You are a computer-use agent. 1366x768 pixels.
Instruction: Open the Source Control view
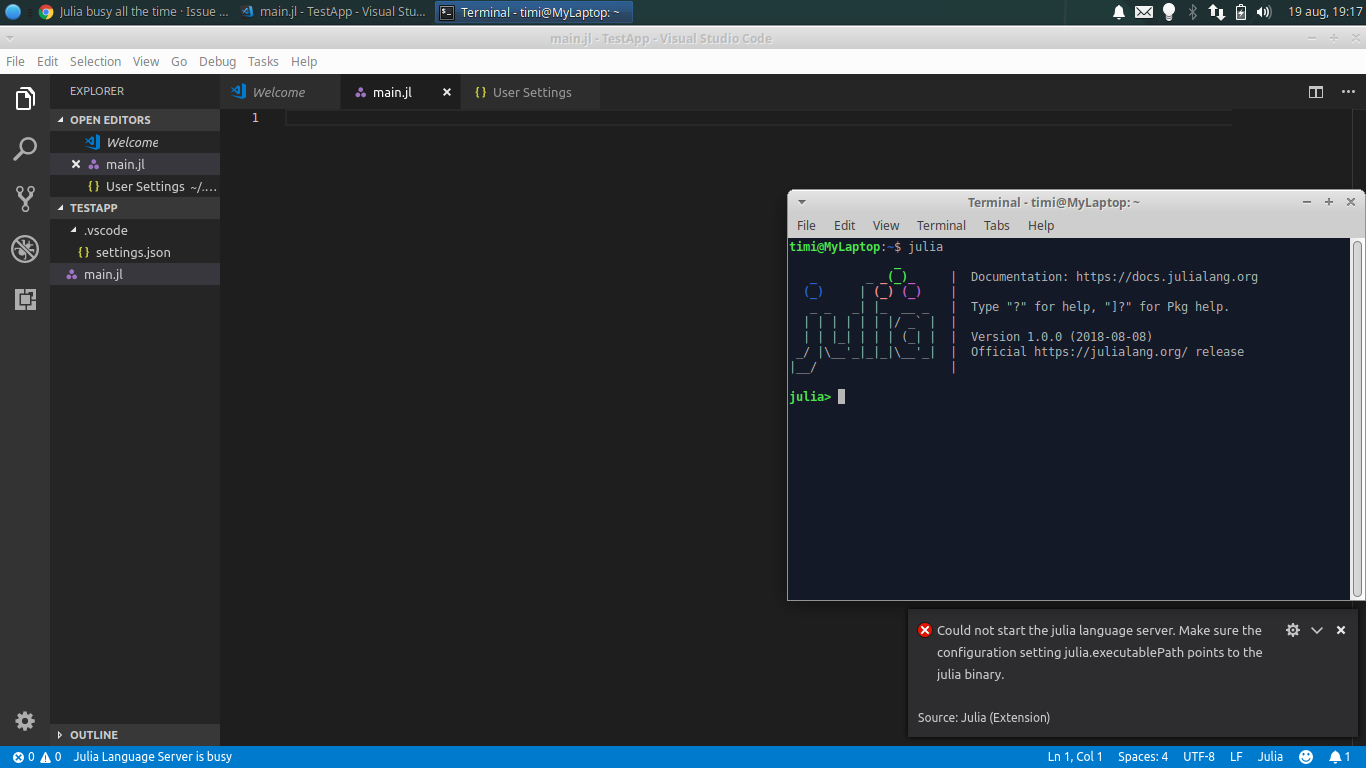[24, 198]
